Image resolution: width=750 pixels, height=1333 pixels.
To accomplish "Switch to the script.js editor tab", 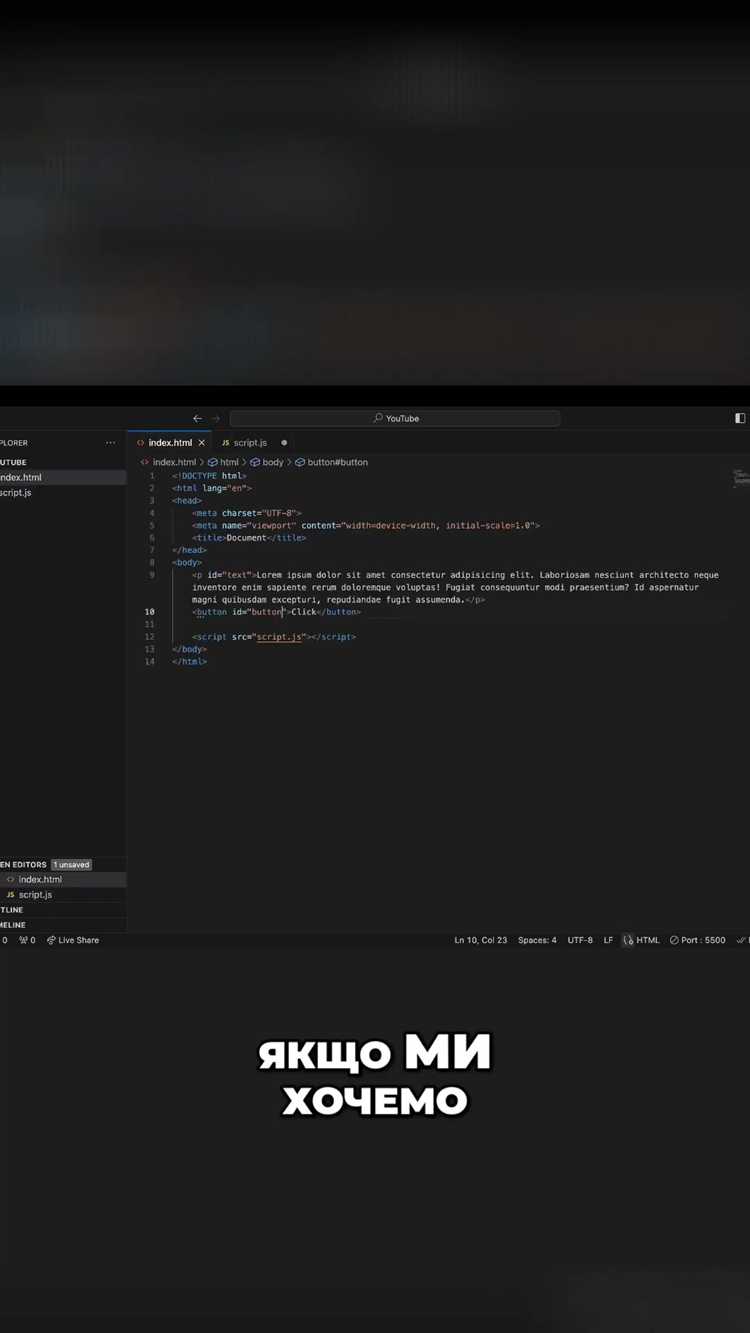I will click(x=250, y=442).
